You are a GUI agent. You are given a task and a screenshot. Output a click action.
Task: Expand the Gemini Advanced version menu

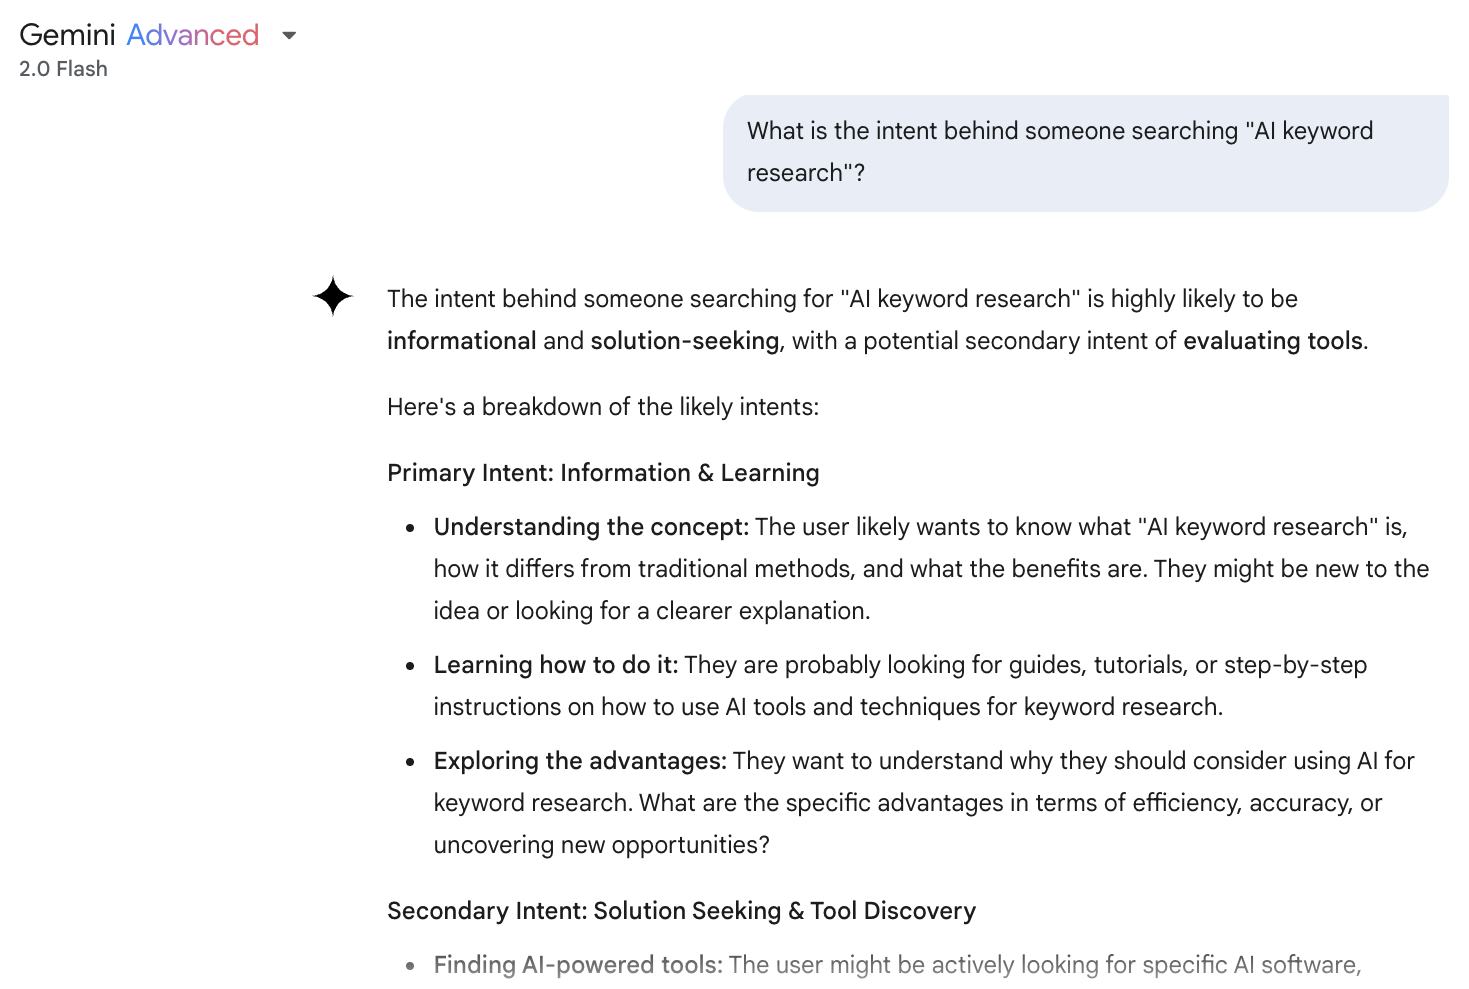coord(288,35)
